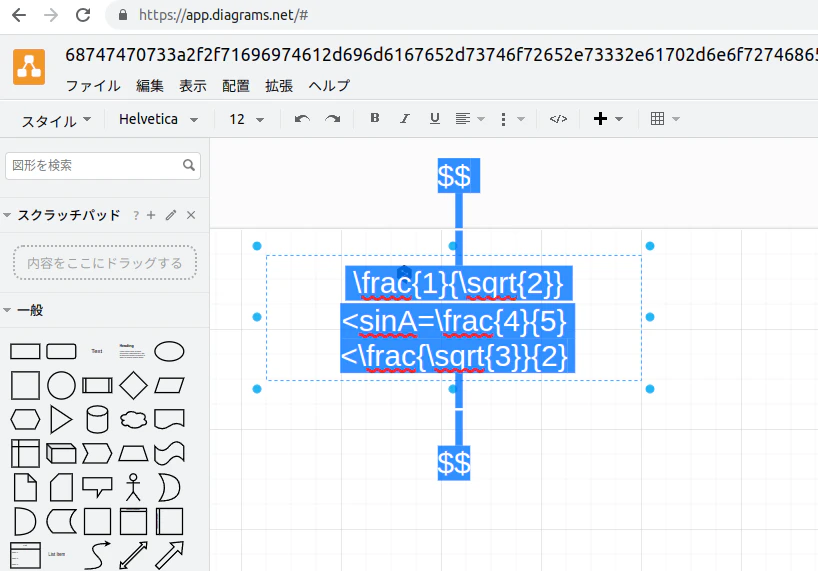Select the trapezoid shape
This screenshot has width=818, height=571.
tap(133, 454)
